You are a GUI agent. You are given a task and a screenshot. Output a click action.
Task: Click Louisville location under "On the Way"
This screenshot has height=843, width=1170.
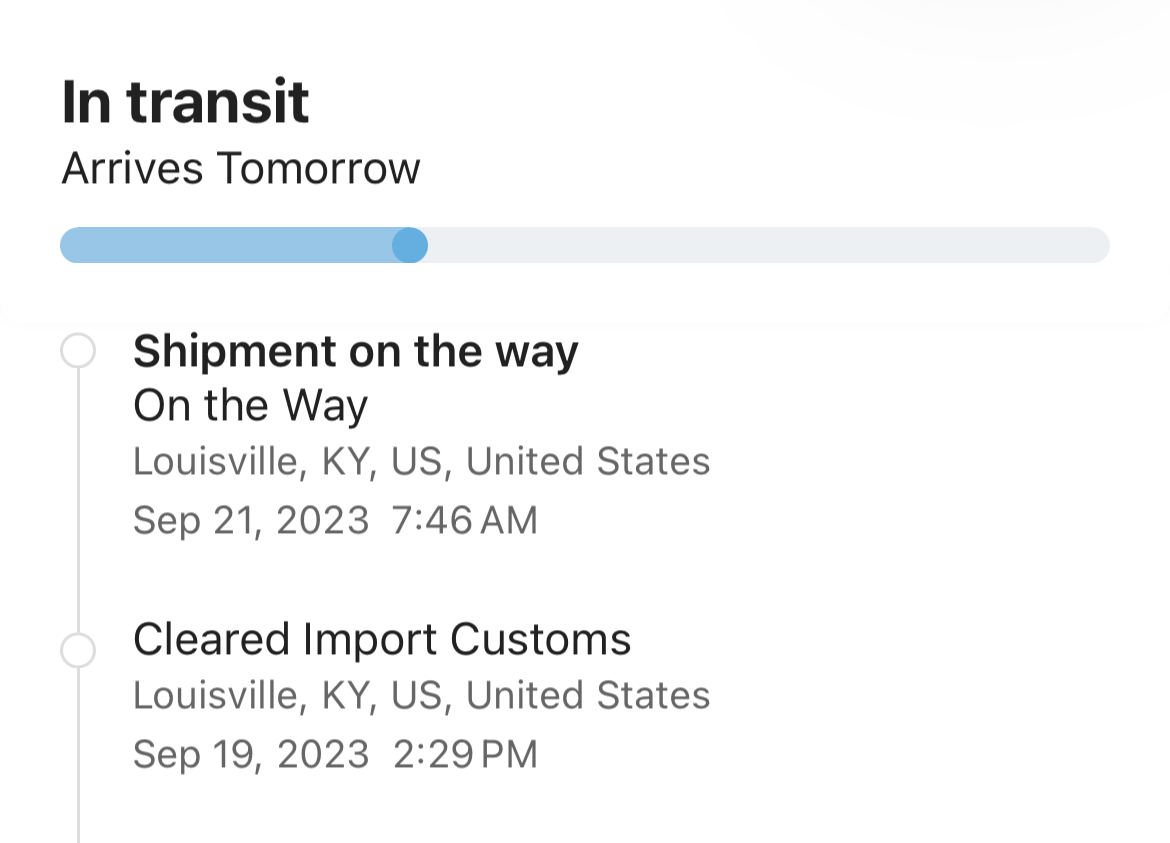coord(421,462)
